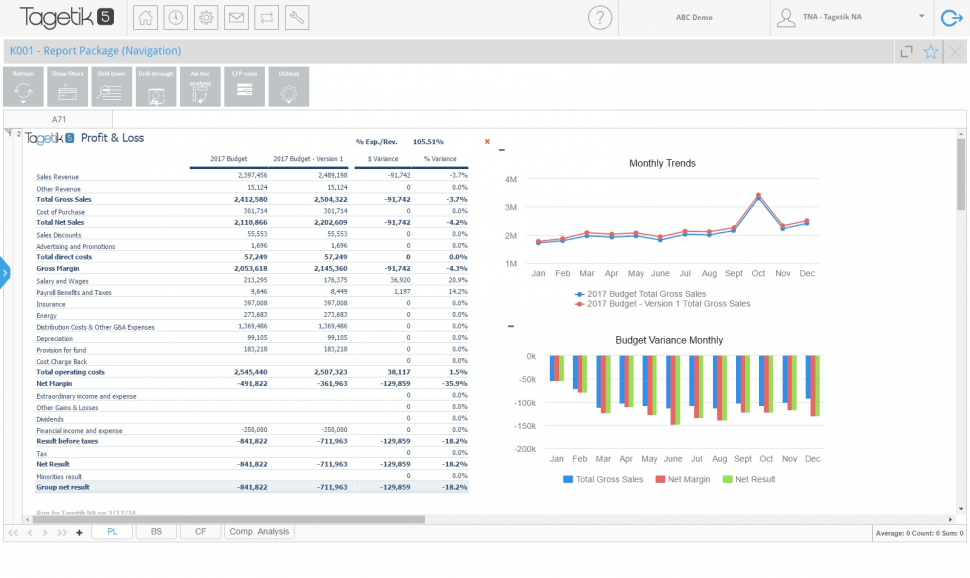
Task: Click the logout arrow icon
Action: click(951, 18)
